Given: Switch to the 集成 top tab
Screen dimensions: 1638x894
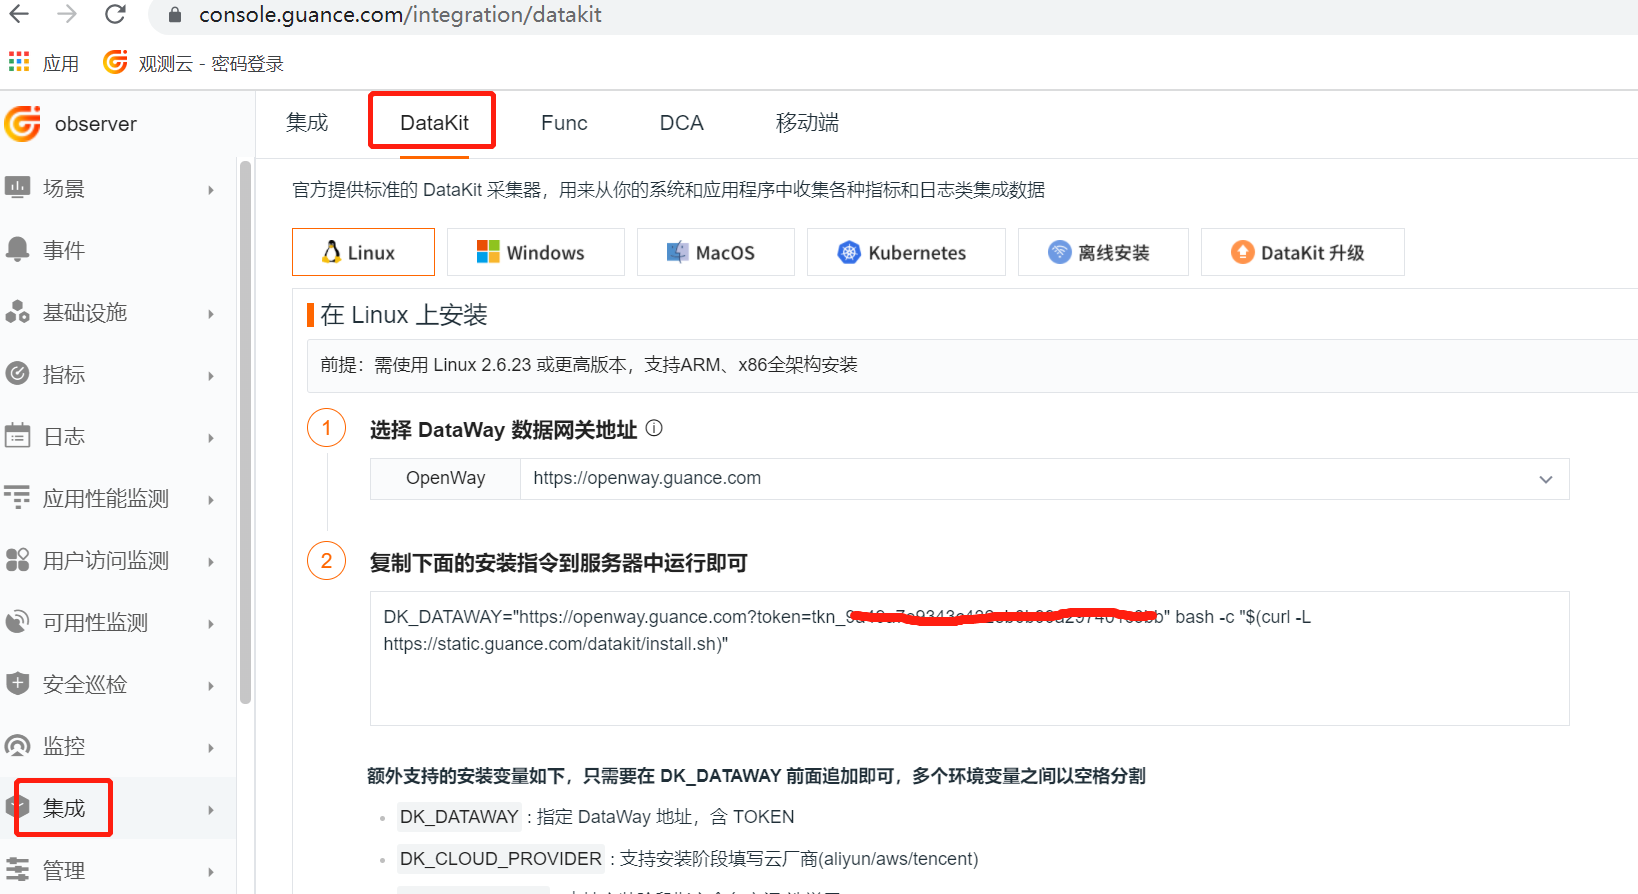Looking at the screenshot, I should tap(307, 123).
